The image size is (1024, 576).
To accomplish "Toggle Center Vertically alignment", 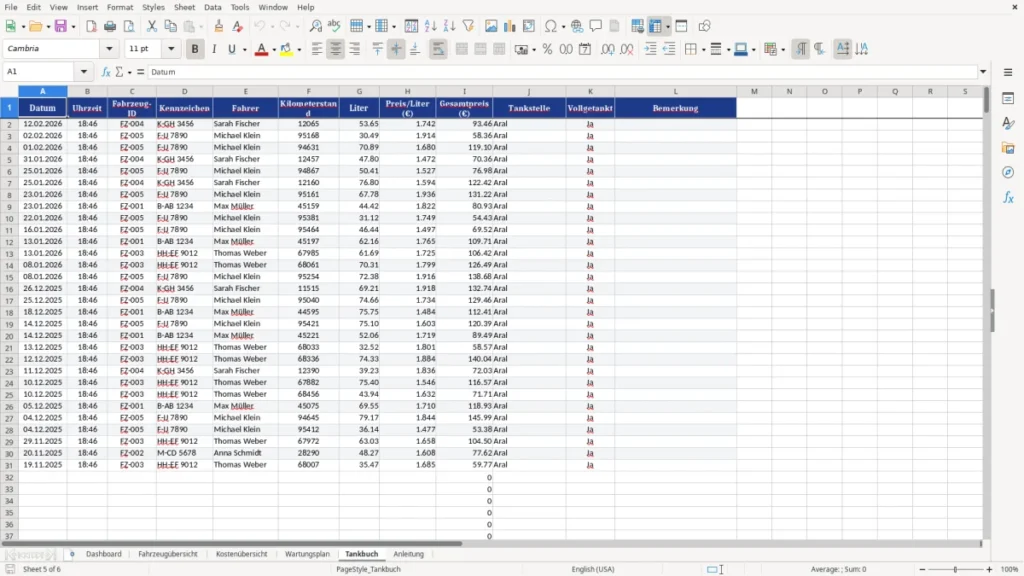I will 396,49.
